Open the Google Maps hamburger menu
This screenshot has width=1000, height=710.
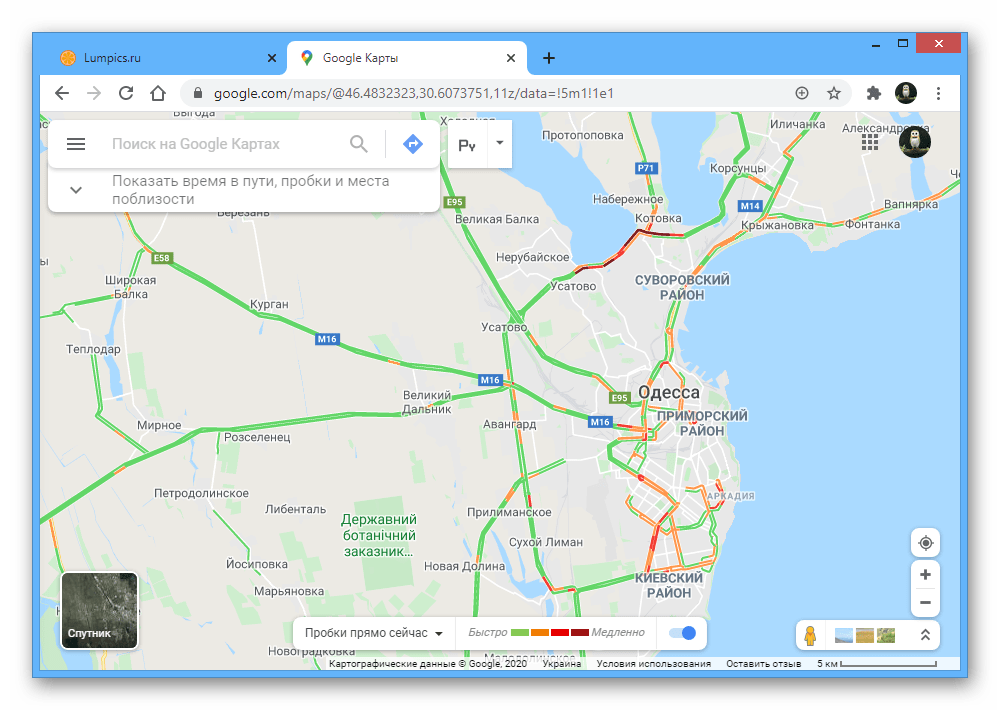pos(76,144)
